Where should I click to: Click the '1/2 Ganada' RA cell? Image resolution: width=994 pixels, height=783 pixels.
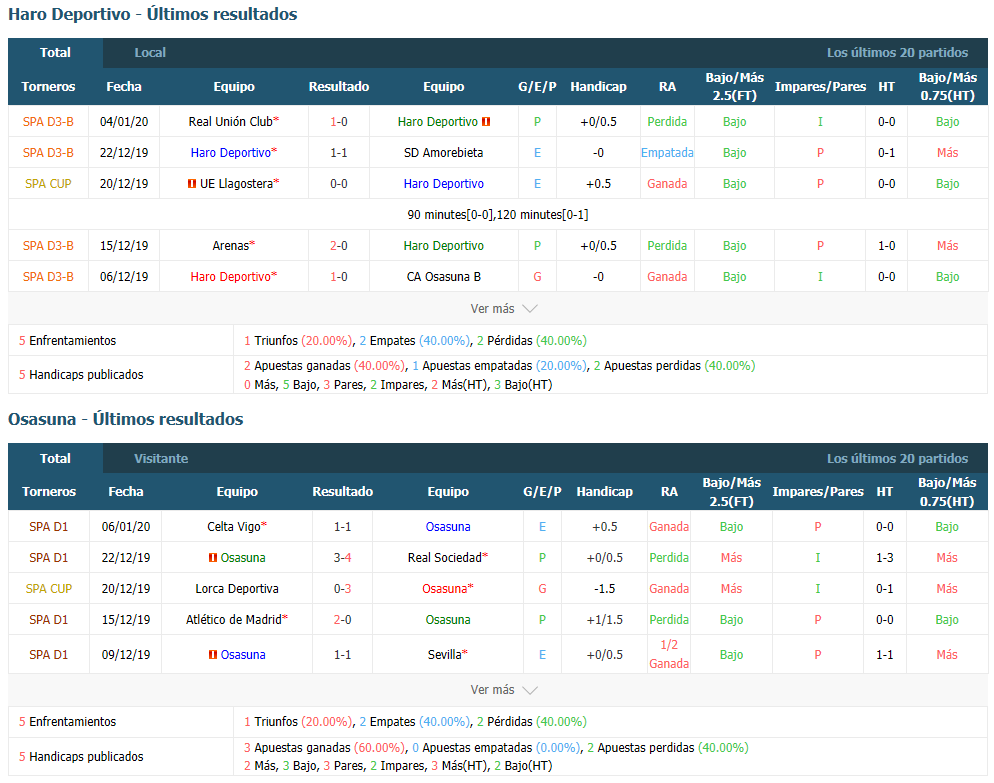click(669, 654)
